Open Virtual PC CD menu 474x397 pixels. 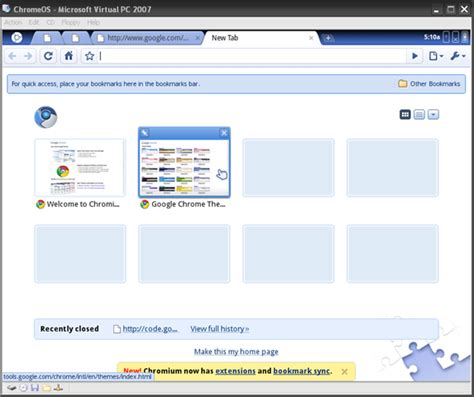click(50, 22)
